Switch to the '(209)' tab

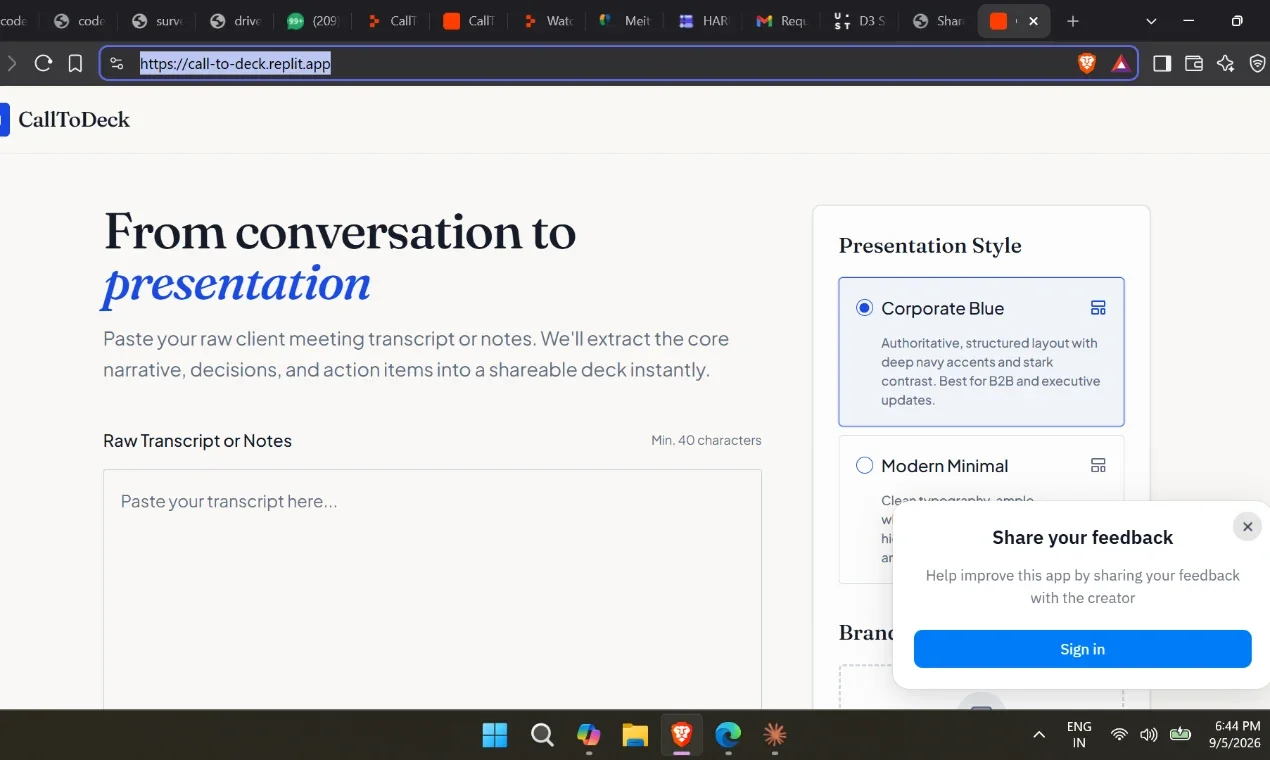pos(312,21)
